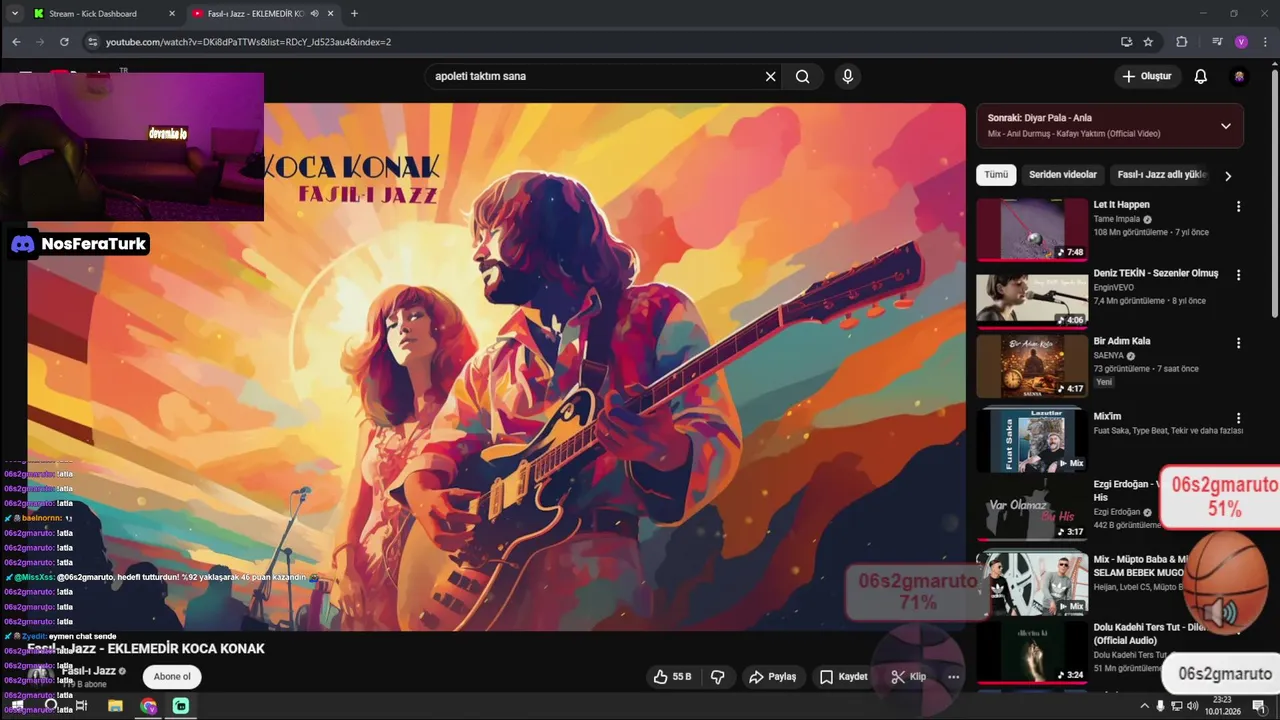Click the browser address bar URL
1280x720 pixels.
point(248,42)
